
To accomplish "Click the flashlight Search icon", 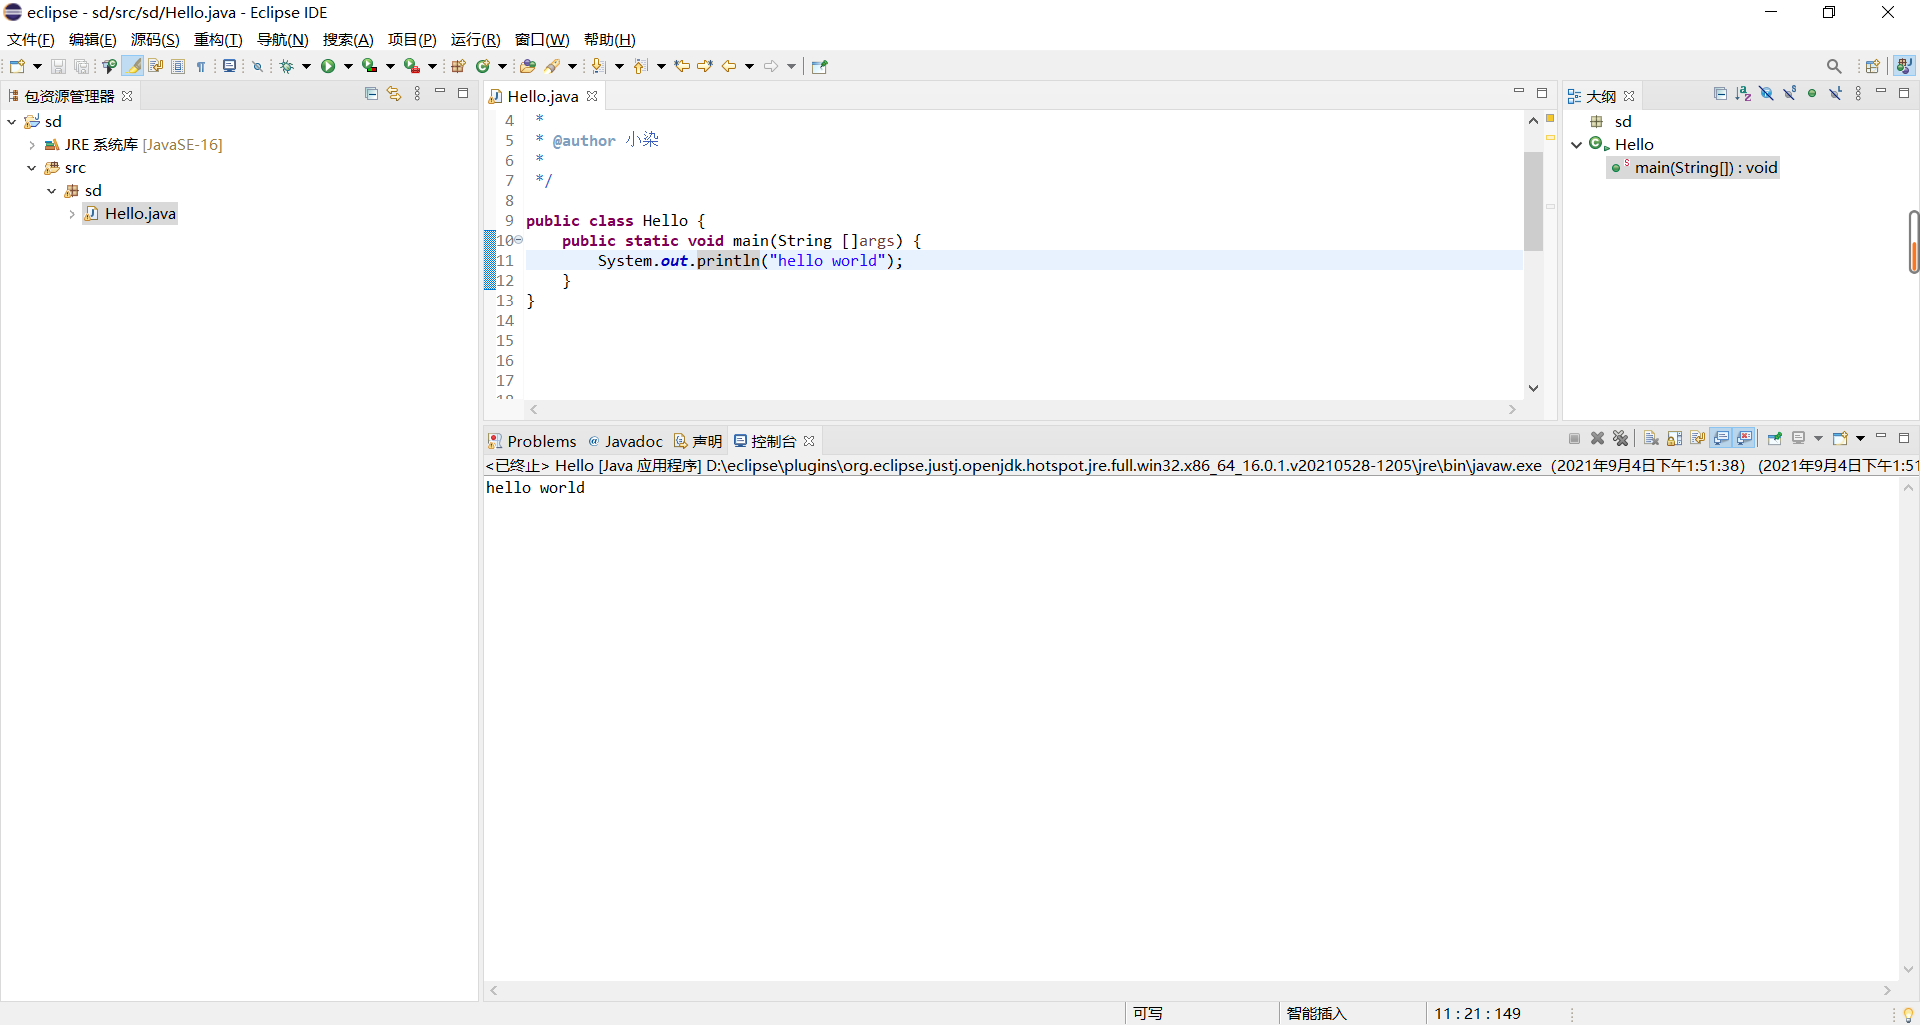I will [552, 66].
